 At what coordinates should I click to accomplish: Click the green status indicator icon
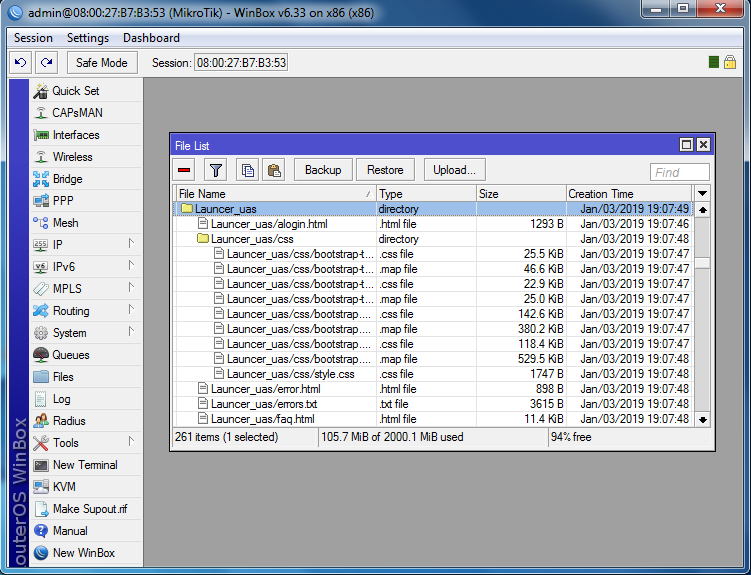pos(714,62)
